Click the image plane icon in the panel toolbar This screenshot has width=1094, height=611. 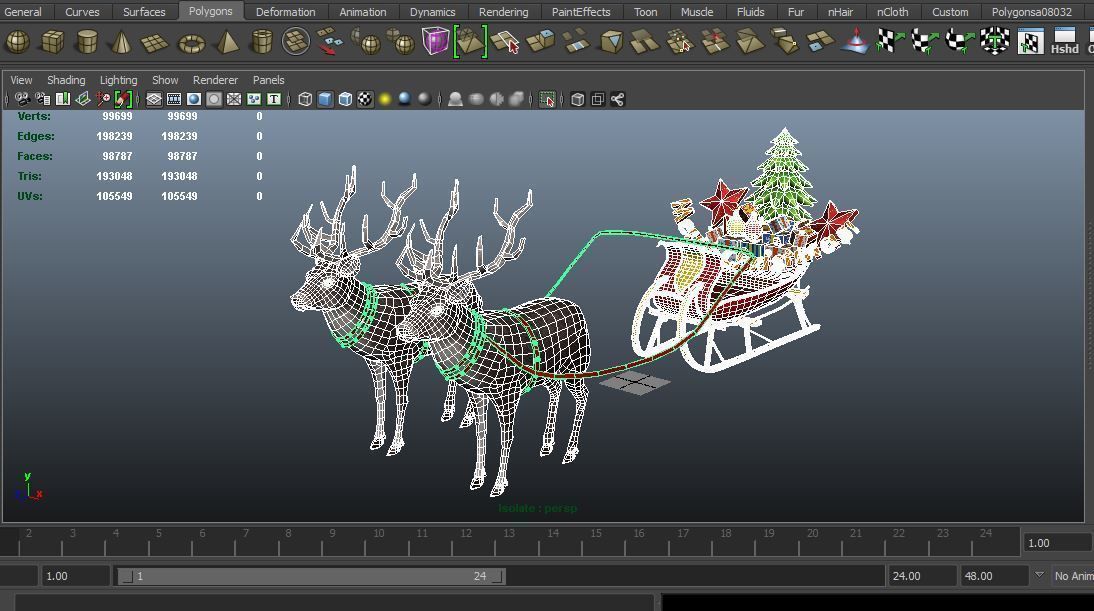pyautogui.click(x=83, y=99)
